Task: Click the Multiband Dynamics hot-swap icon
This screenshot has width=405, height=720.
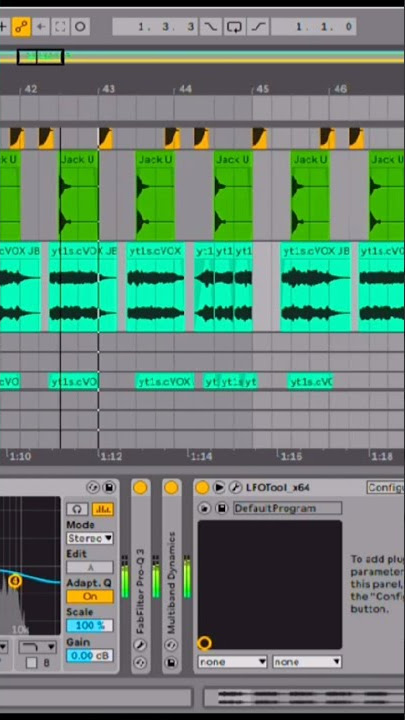Action: point(171,646)
